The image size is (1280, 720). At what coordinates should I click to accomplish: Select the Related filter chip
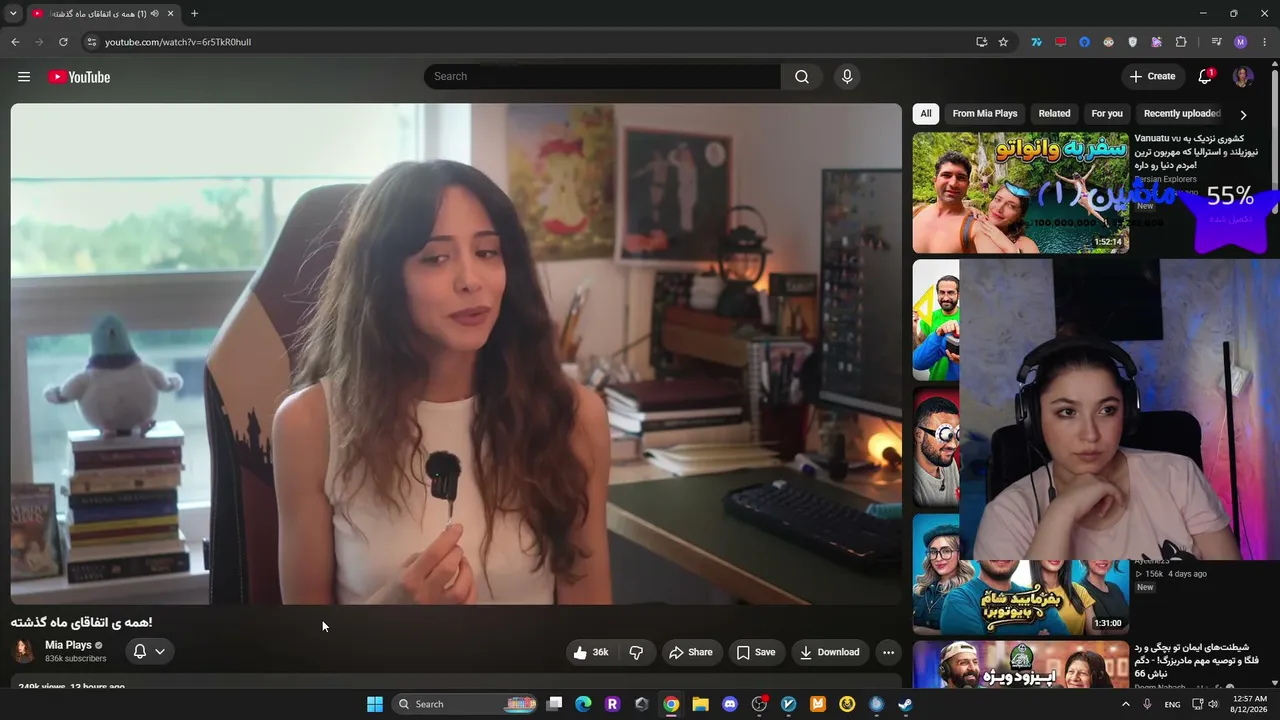(1054, 114)
